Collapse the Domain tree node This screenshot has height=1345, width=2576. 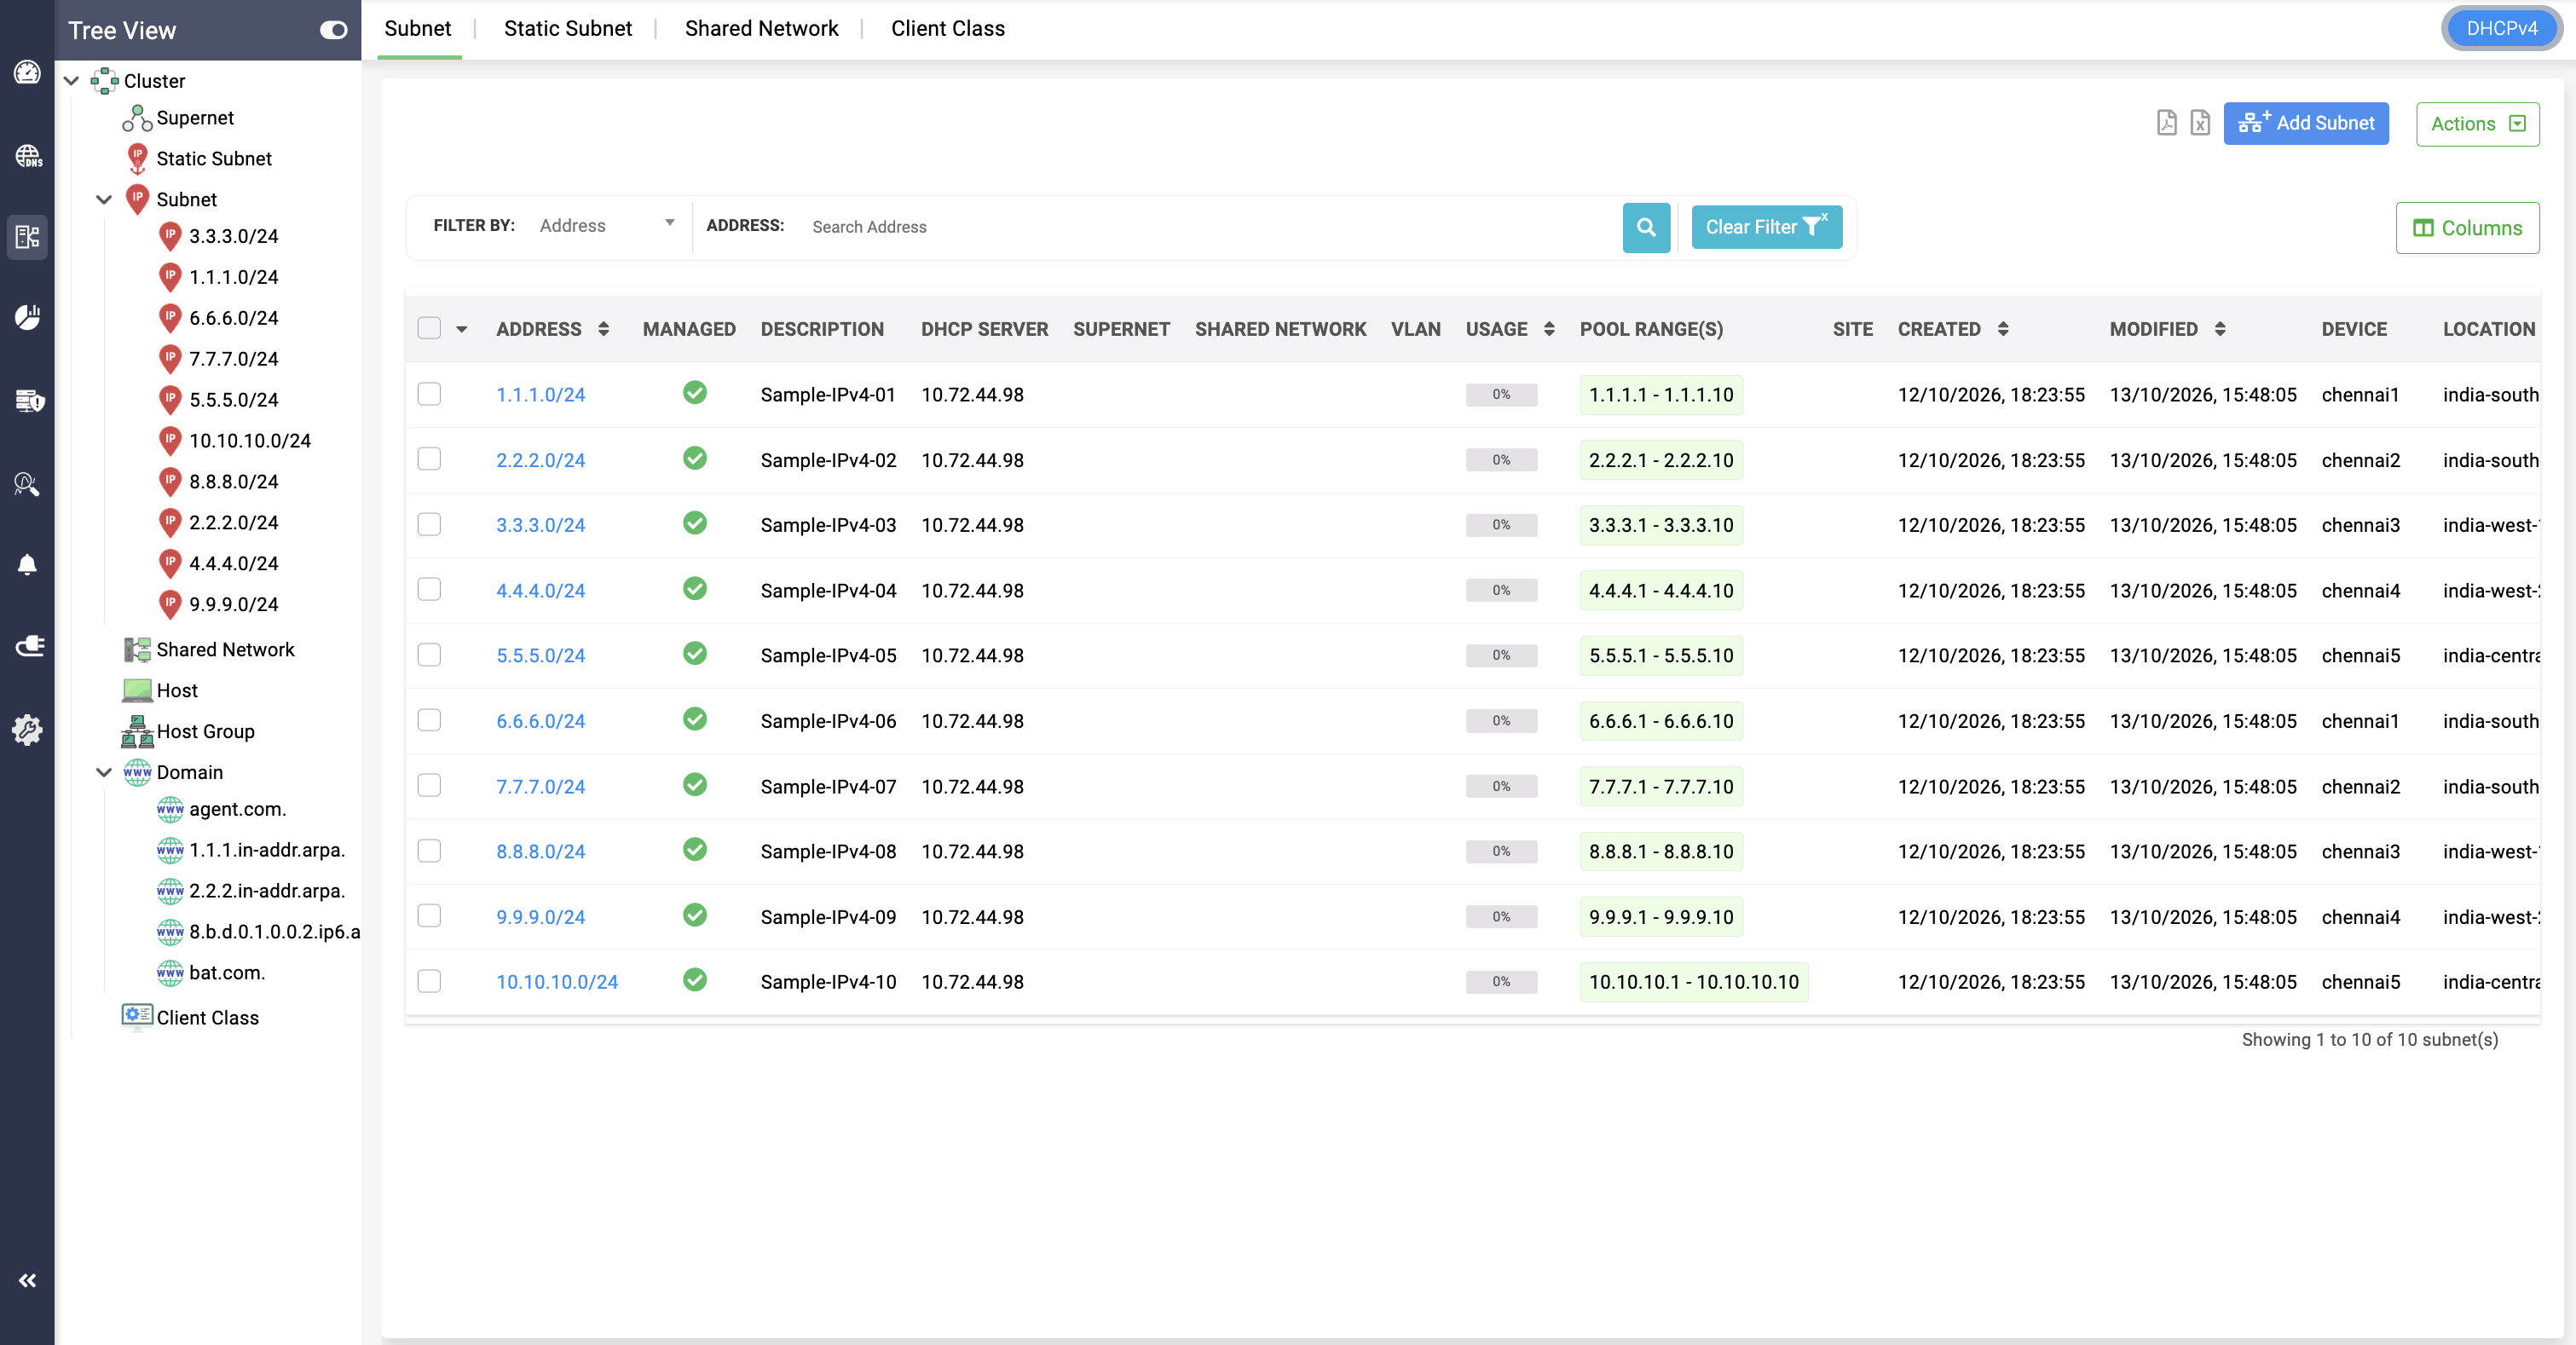pyautogui.click(x=103, y=772)
